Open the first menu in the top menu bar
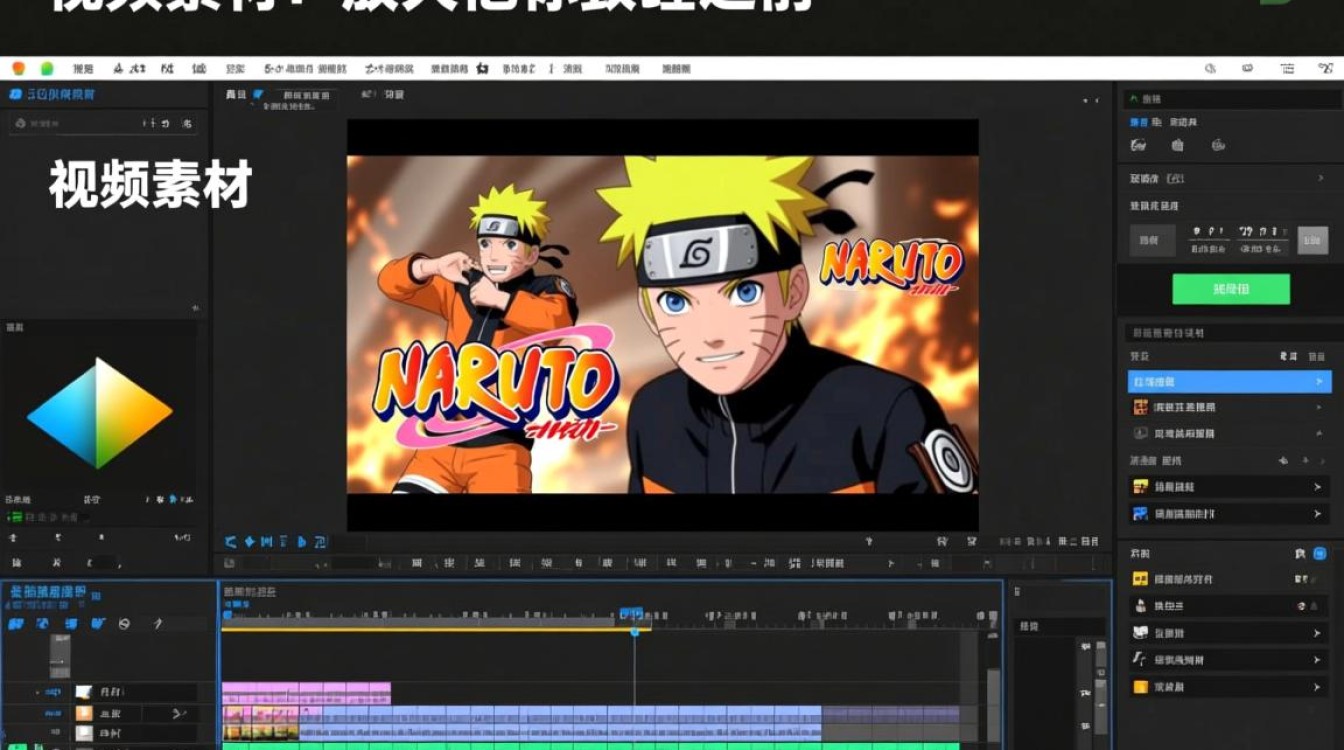Viewport: 1344px width, 750px height. pyautogui.click(x=83, y=69)
